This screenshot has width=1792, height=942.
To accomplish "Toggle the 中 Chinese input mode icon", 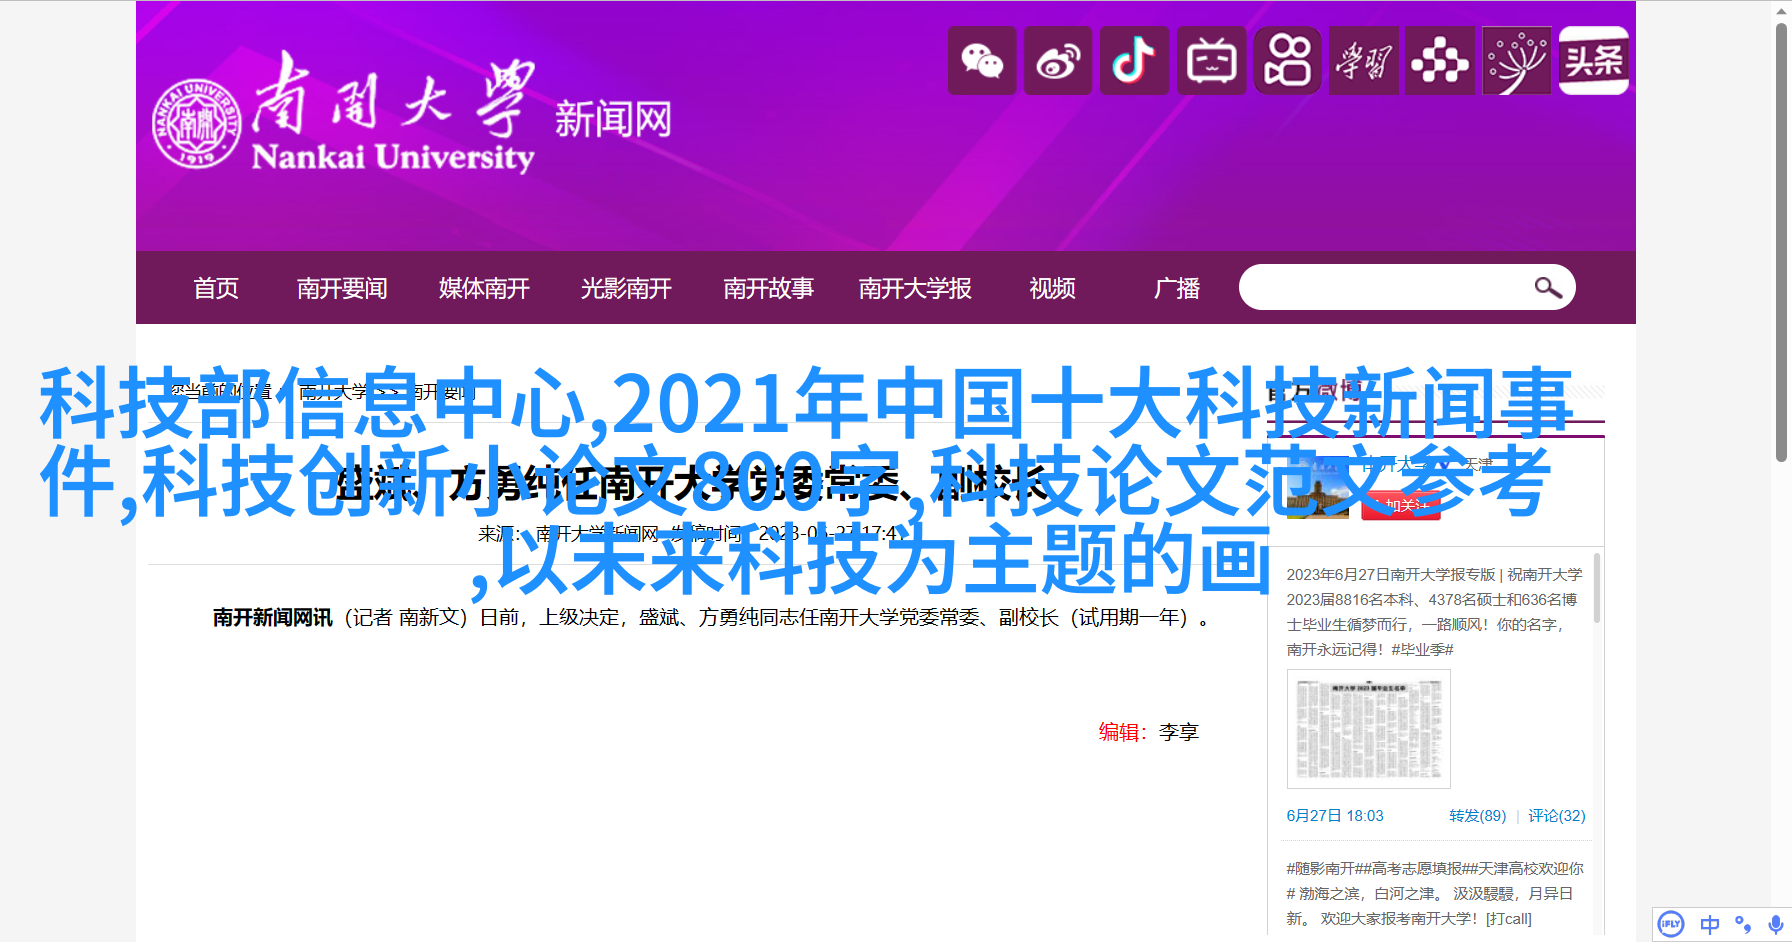I will coord(1710,925).
